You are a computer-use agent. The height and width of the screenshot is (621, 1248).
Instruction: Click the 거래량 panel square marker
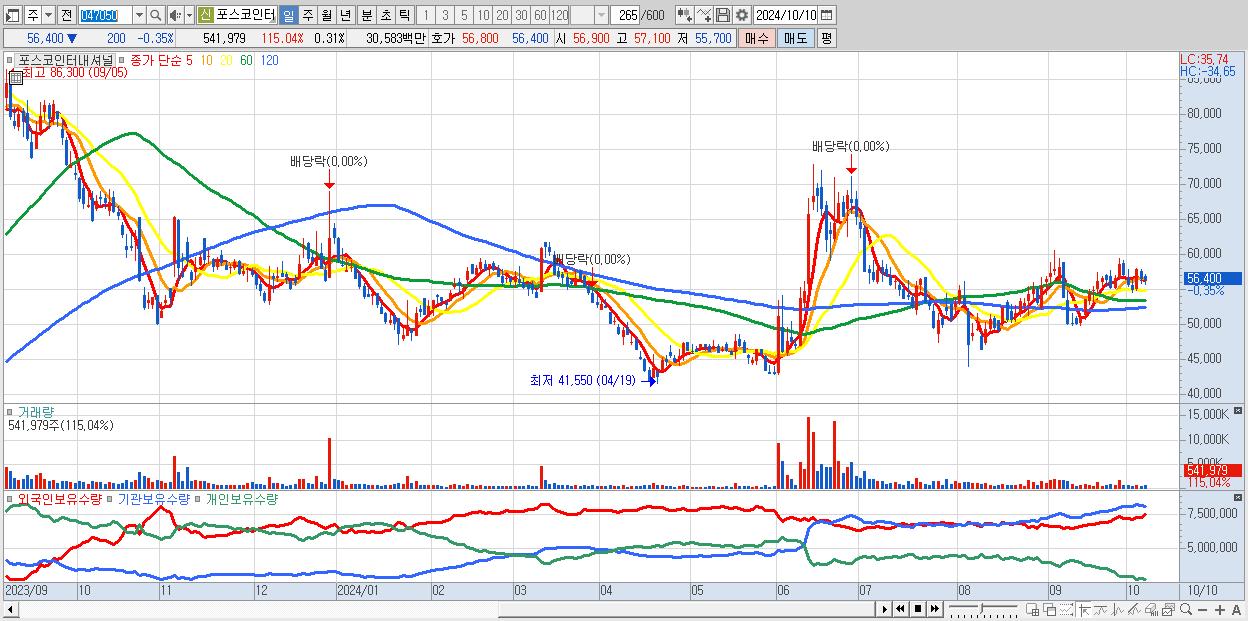point(11,411)
